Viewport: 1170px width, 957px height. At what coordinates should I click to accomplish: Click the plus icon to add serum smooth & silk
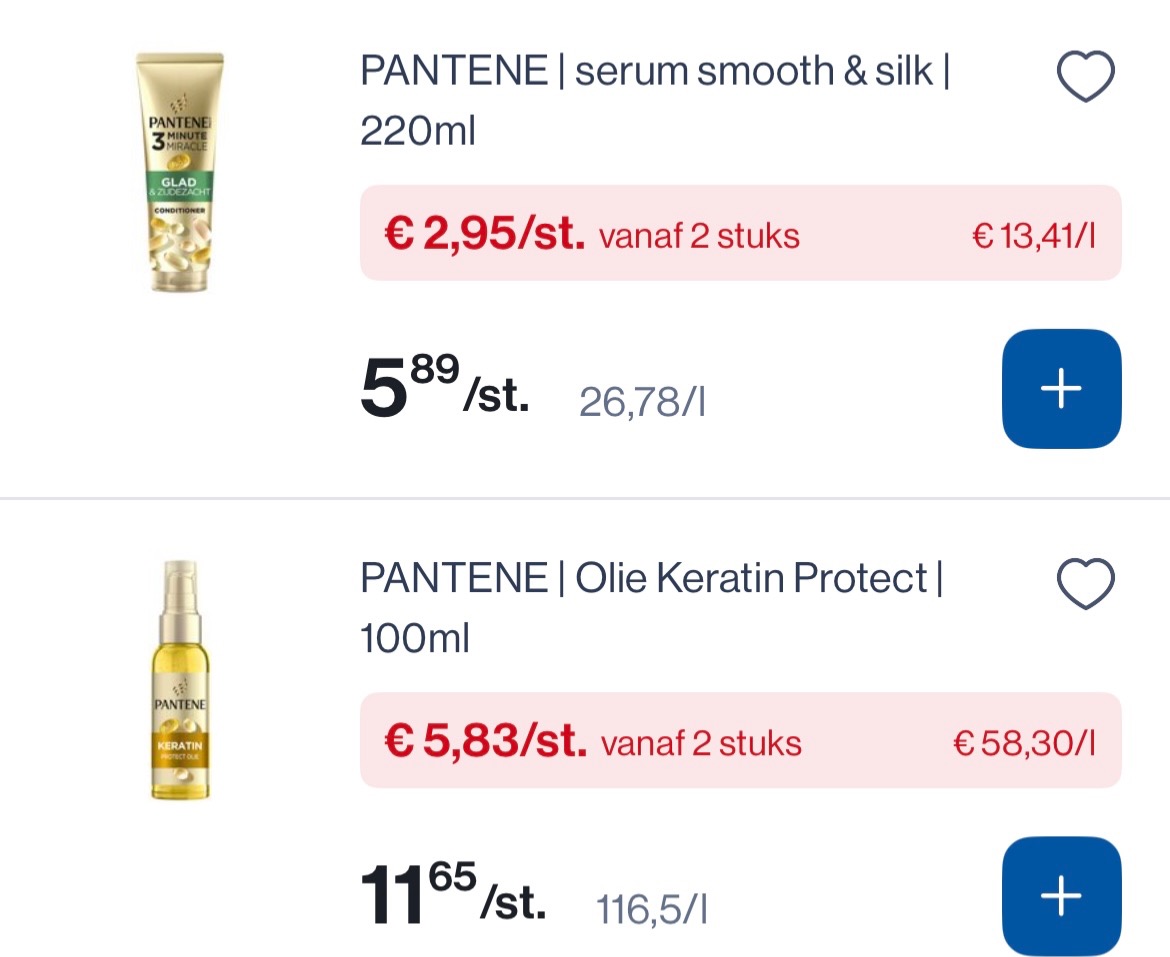click(1061, 389)
